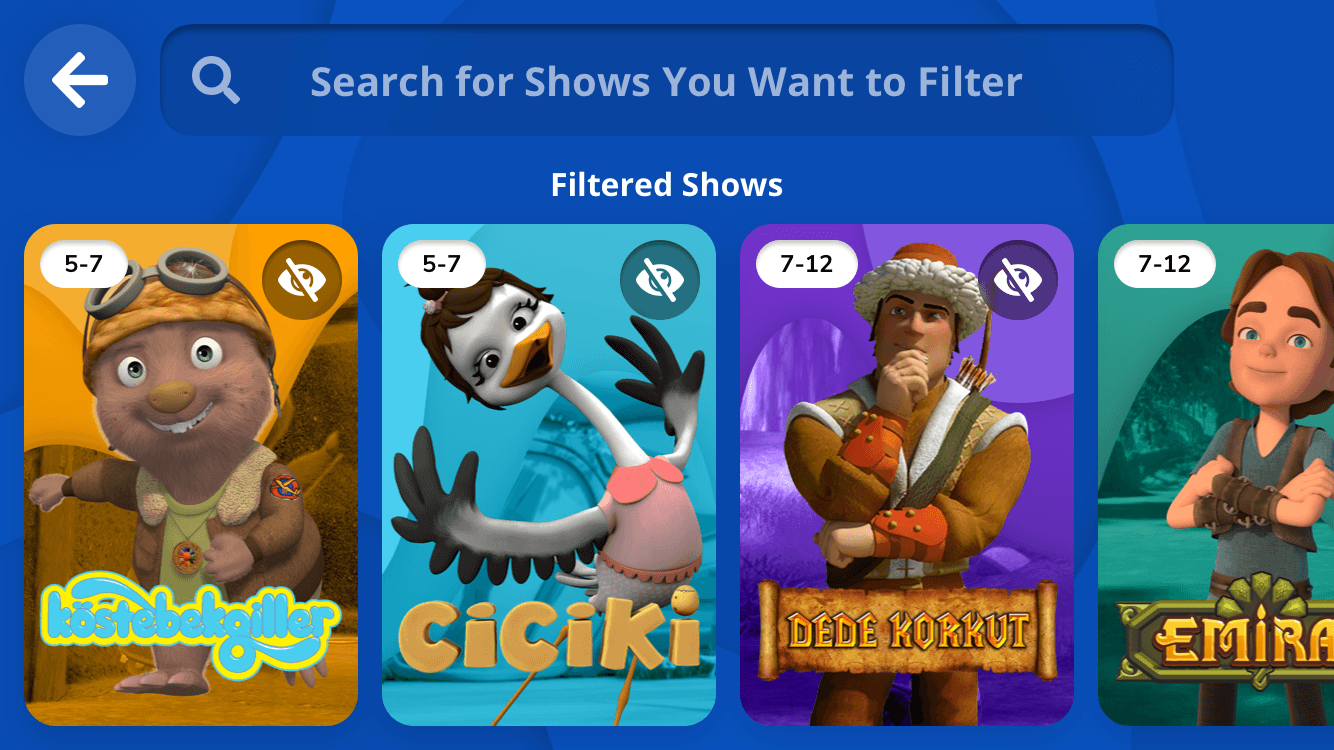Click the 5-7 age badge on Ciciki
This screenshot has width=1334, height=750.
[x=442, y=264]
